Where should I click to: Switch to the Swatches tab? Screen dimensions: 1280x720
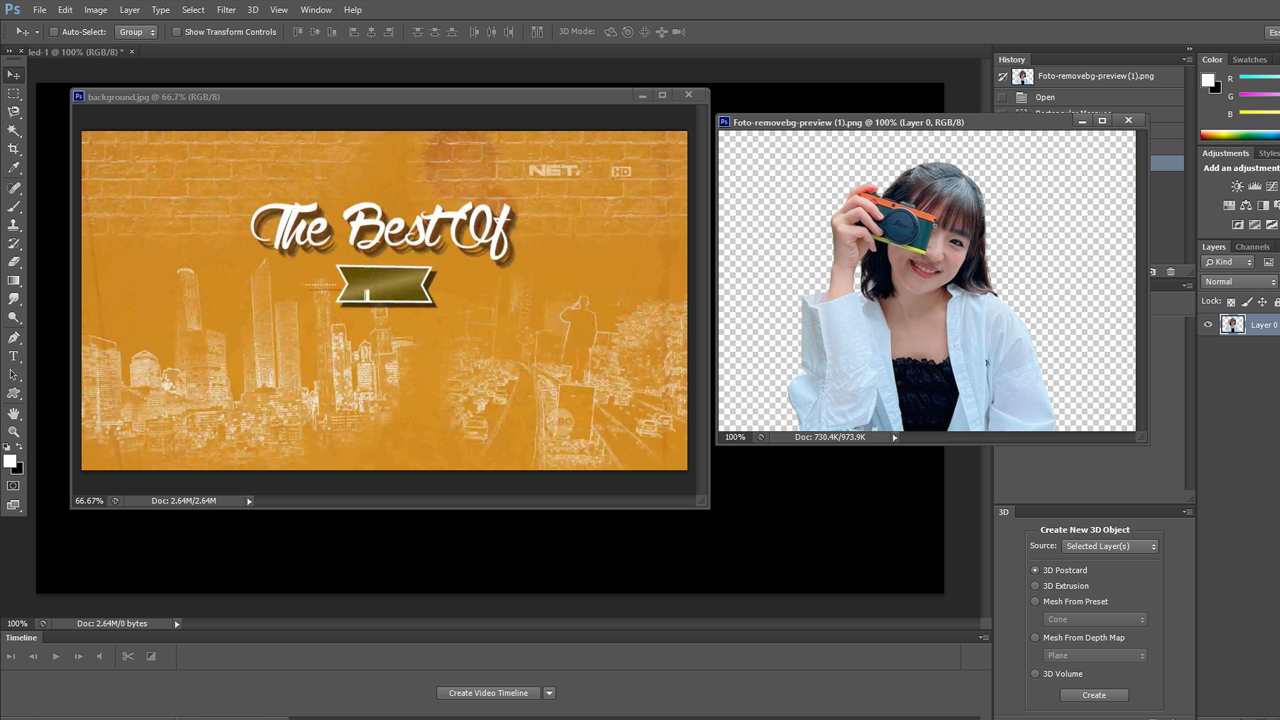point(1250,59)
